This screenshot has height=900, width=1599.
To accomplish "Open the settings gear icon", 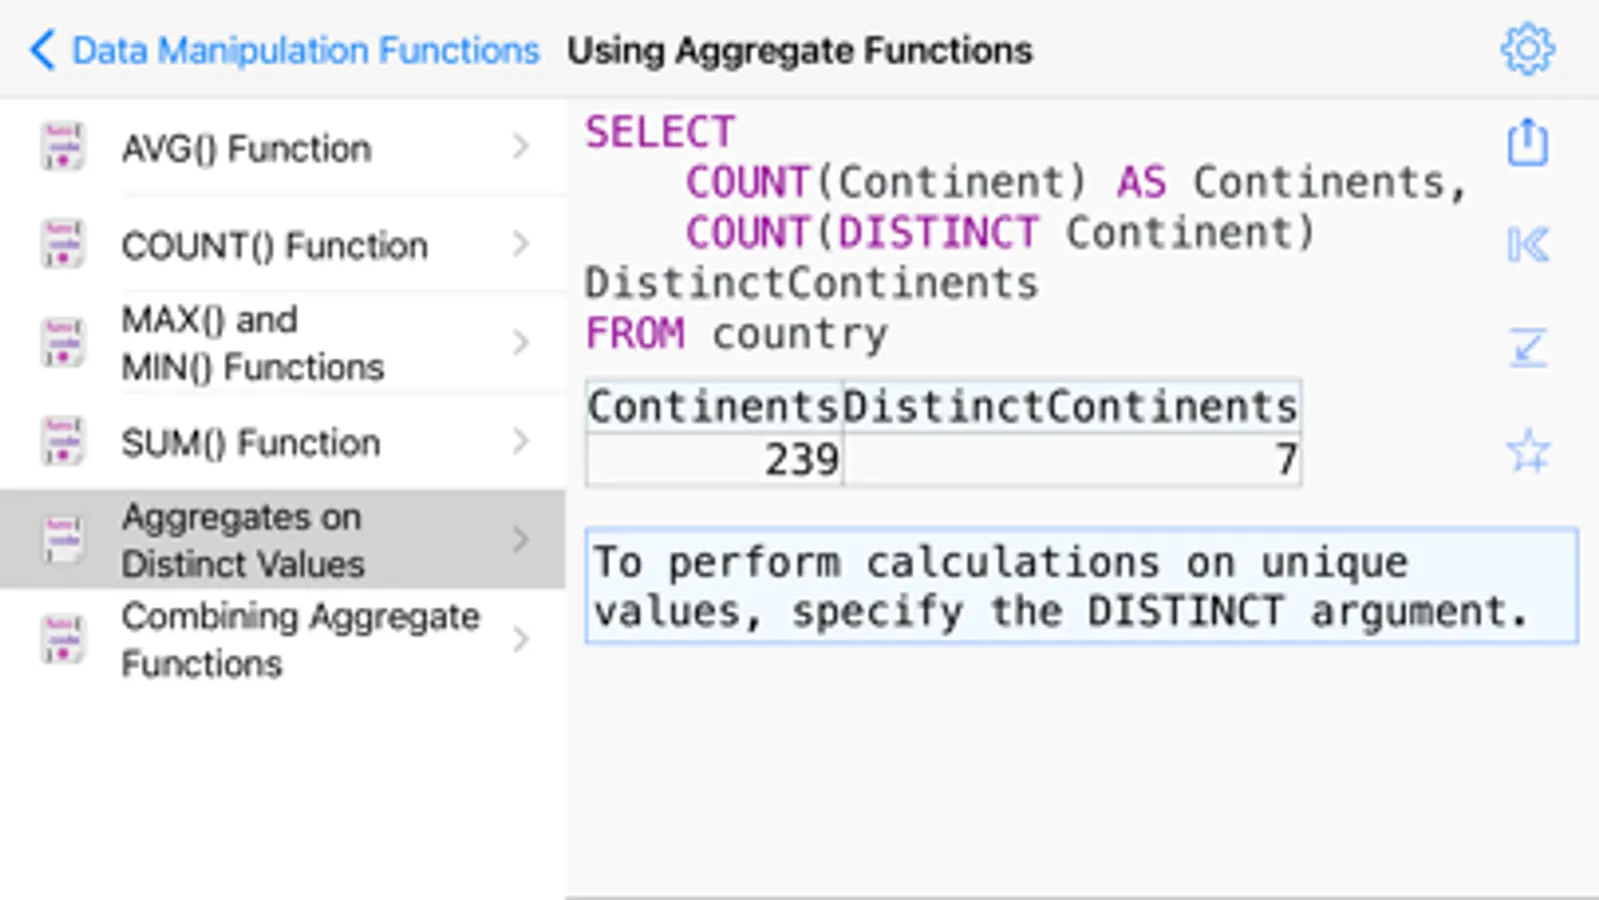I will (1527, 49).
